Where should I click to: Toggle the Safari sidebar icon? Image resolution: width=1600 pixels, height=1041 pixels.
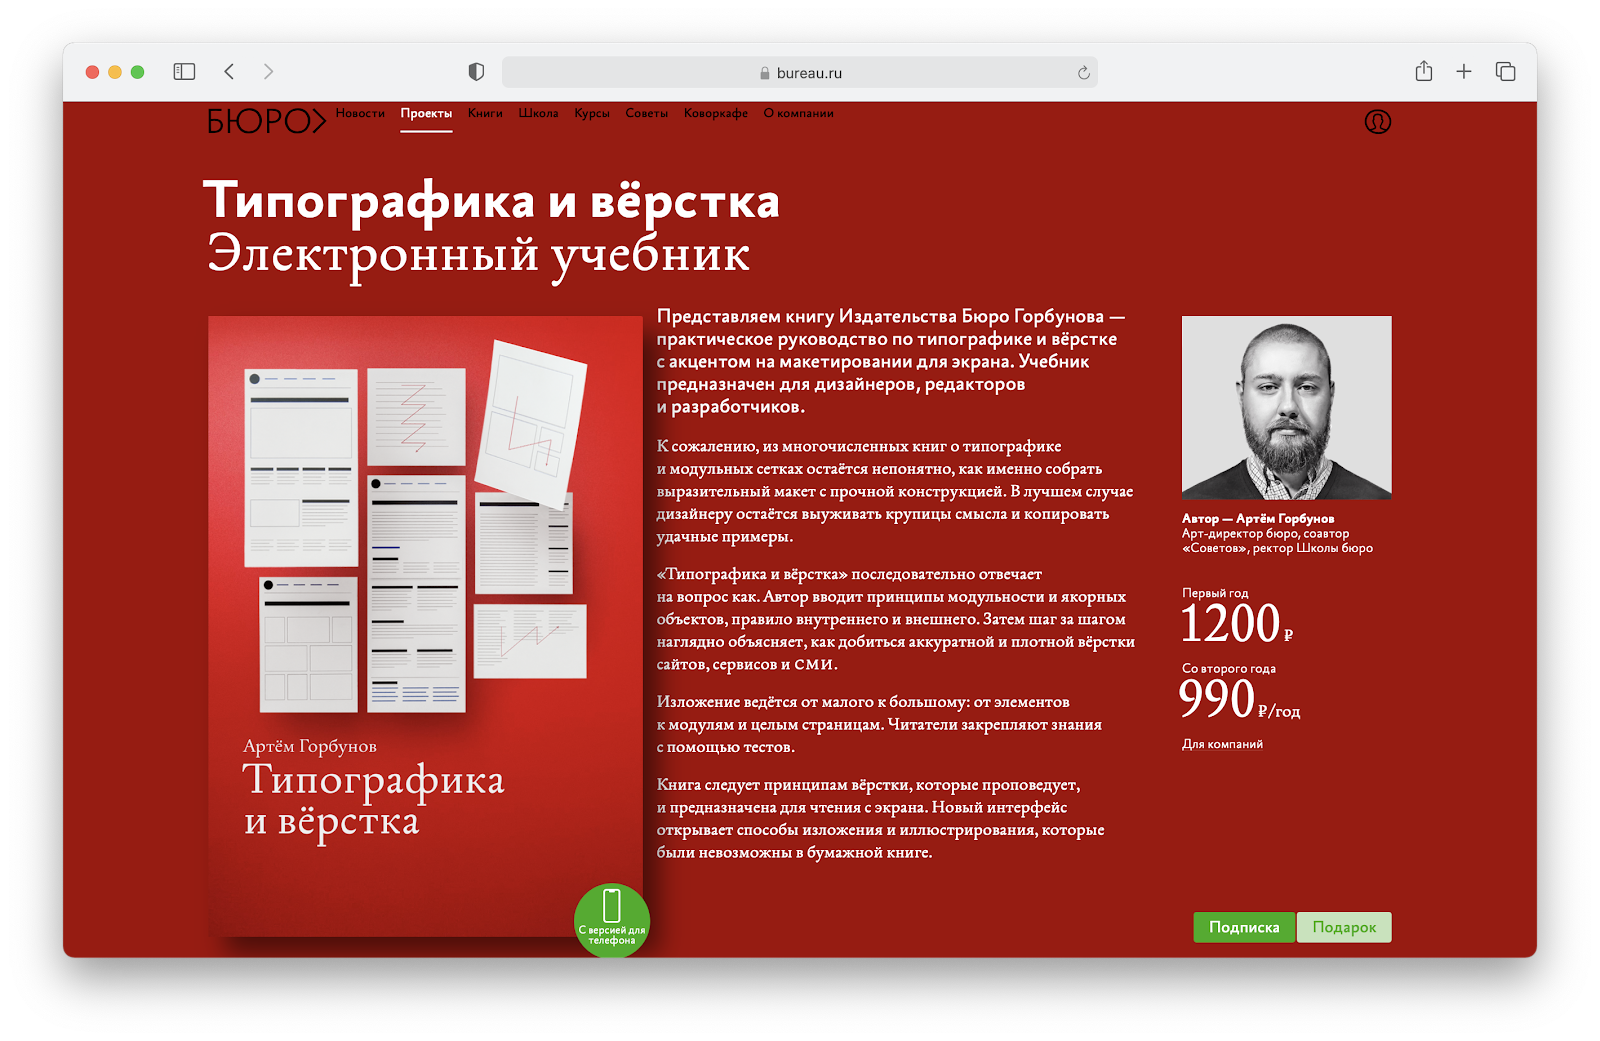point(184,72)
